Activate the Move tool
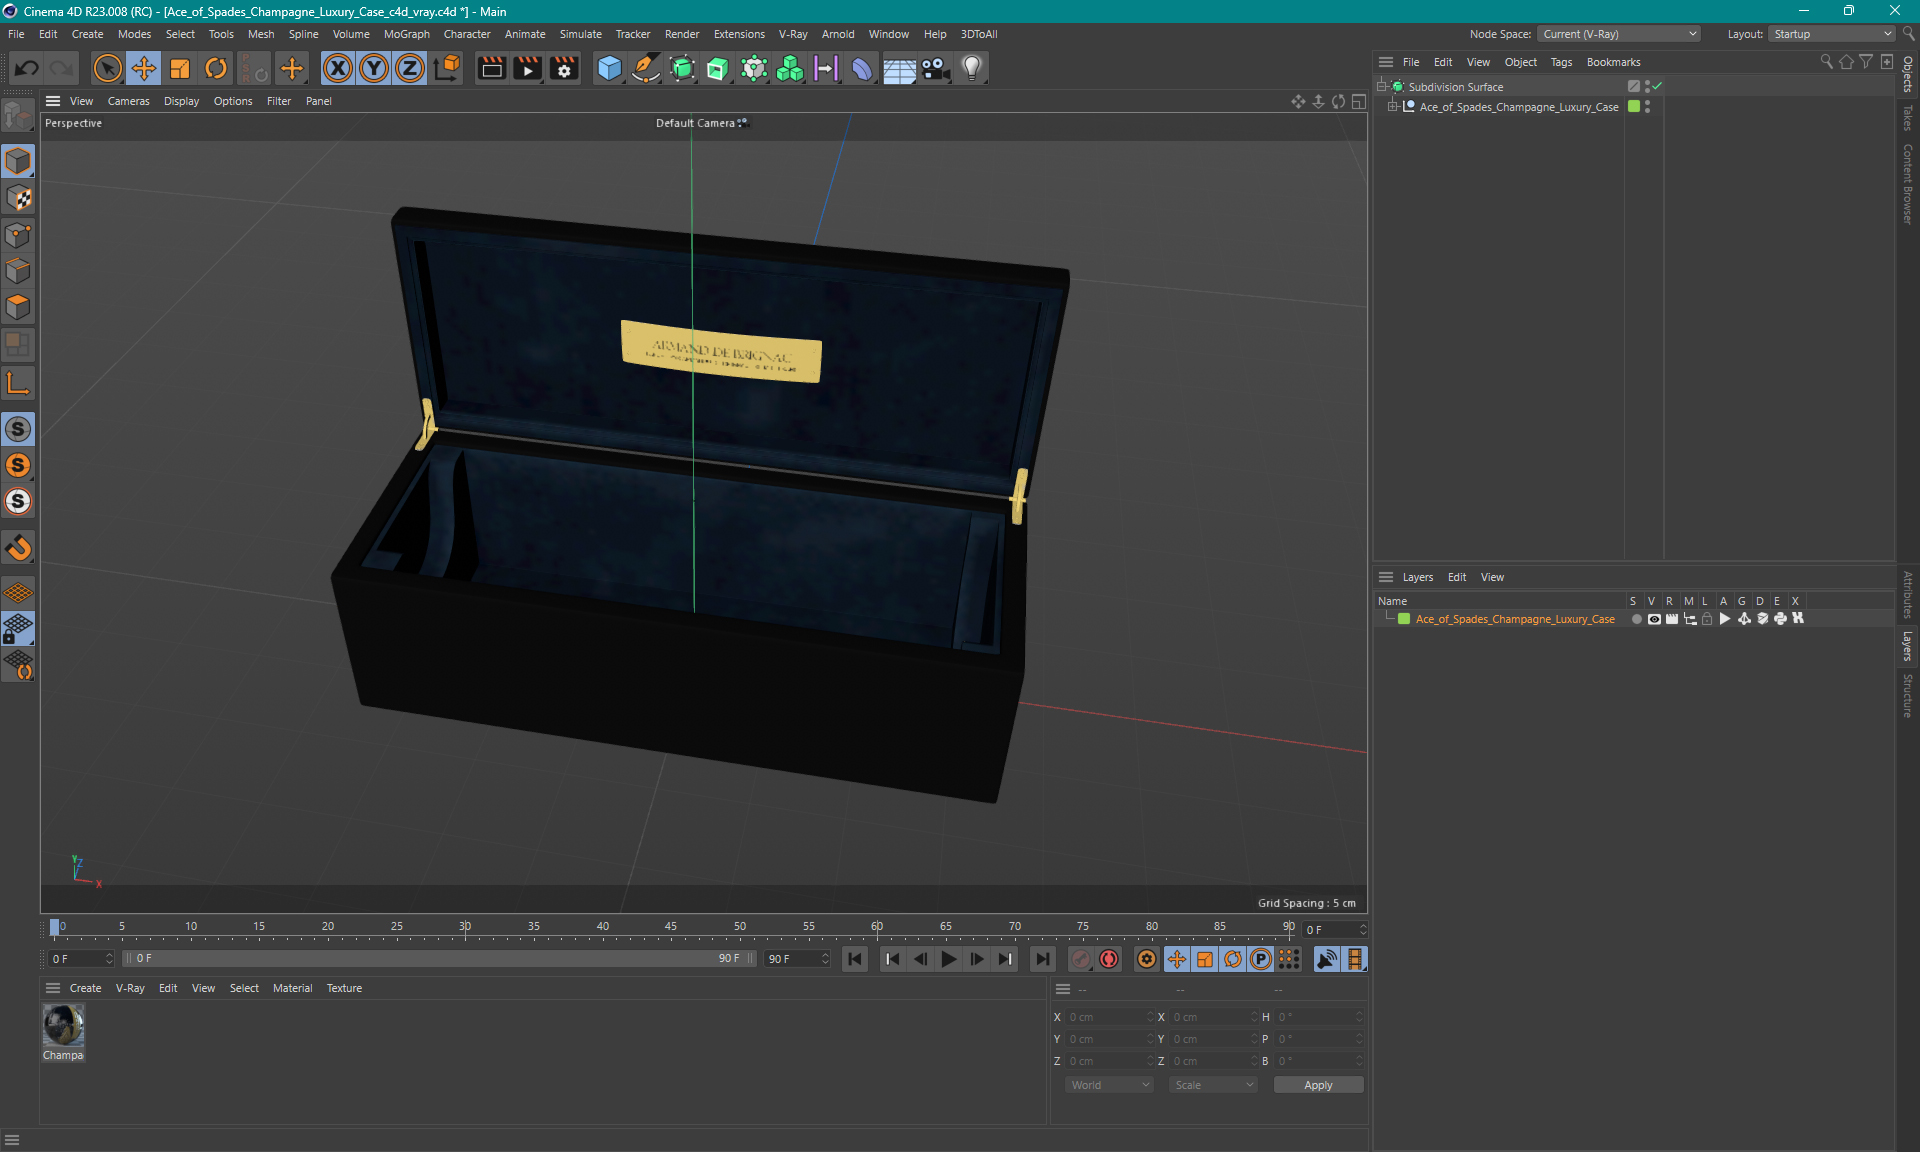The height and width of the screenshot is (1152, 1920). (143, 68)
